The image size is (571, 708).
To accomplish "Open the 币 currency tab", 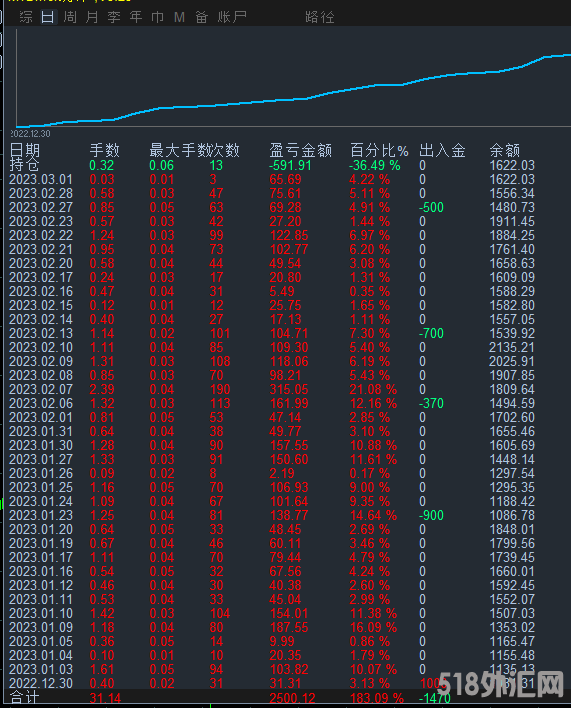I will point(158,17).
